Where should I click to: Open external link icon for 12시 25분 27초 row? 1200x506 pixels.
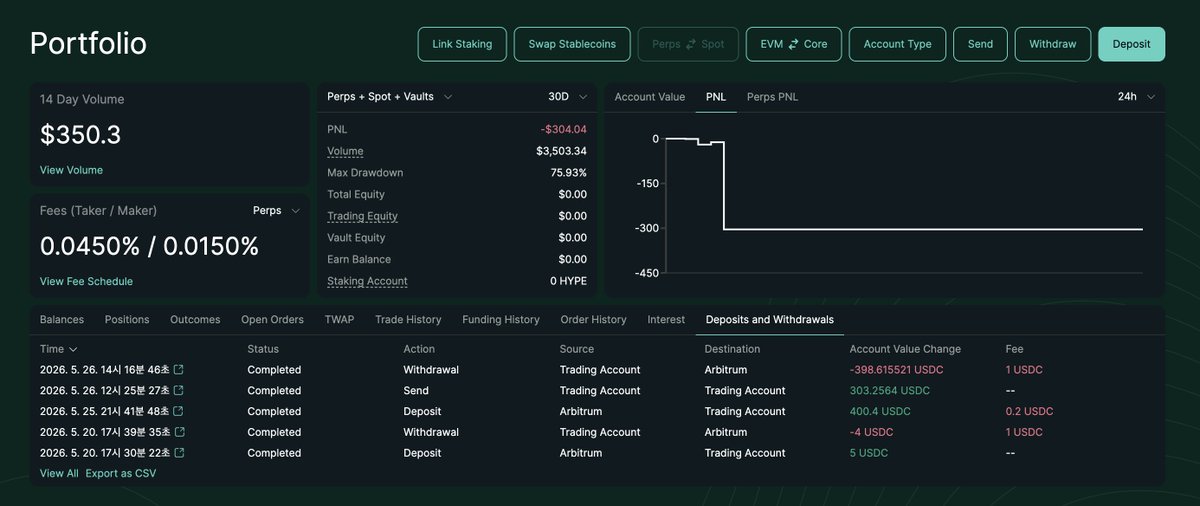(x=179, y=391)
